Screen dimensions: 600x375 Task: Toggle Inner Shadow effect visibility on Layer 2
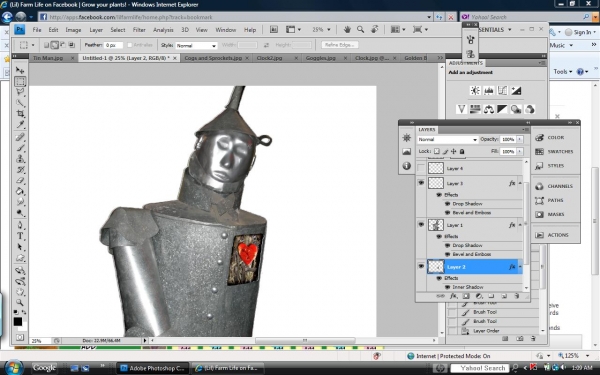pyautogui.click(x=447, y=287)
